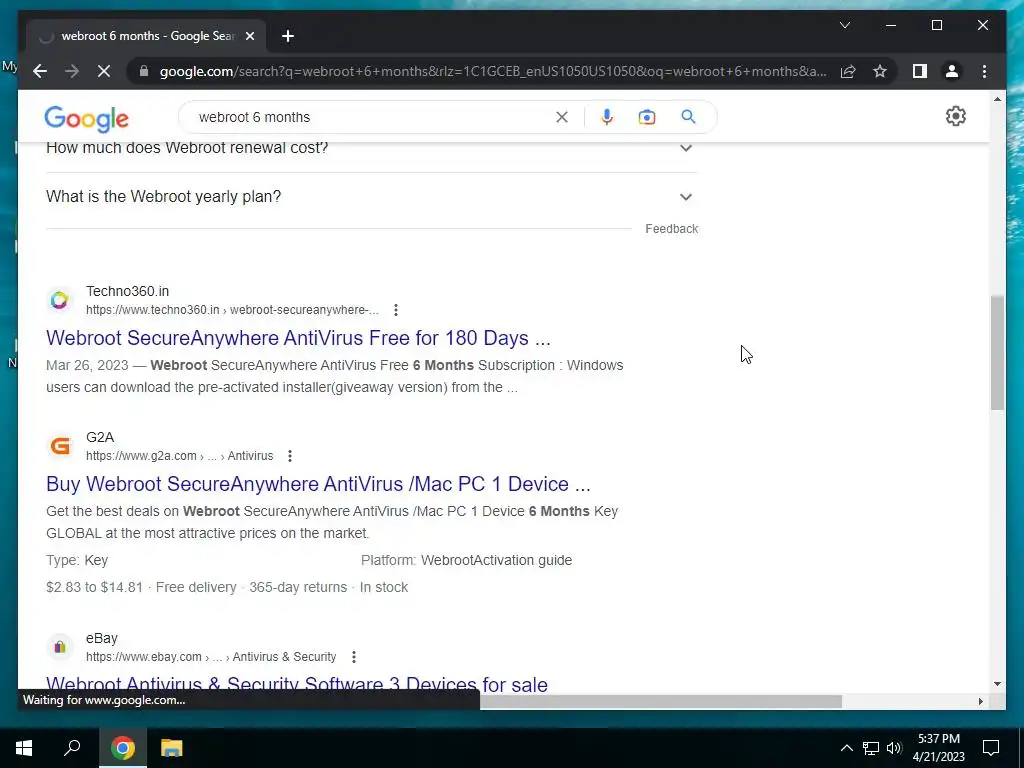Search by image with camera icon

click(647, 117)
